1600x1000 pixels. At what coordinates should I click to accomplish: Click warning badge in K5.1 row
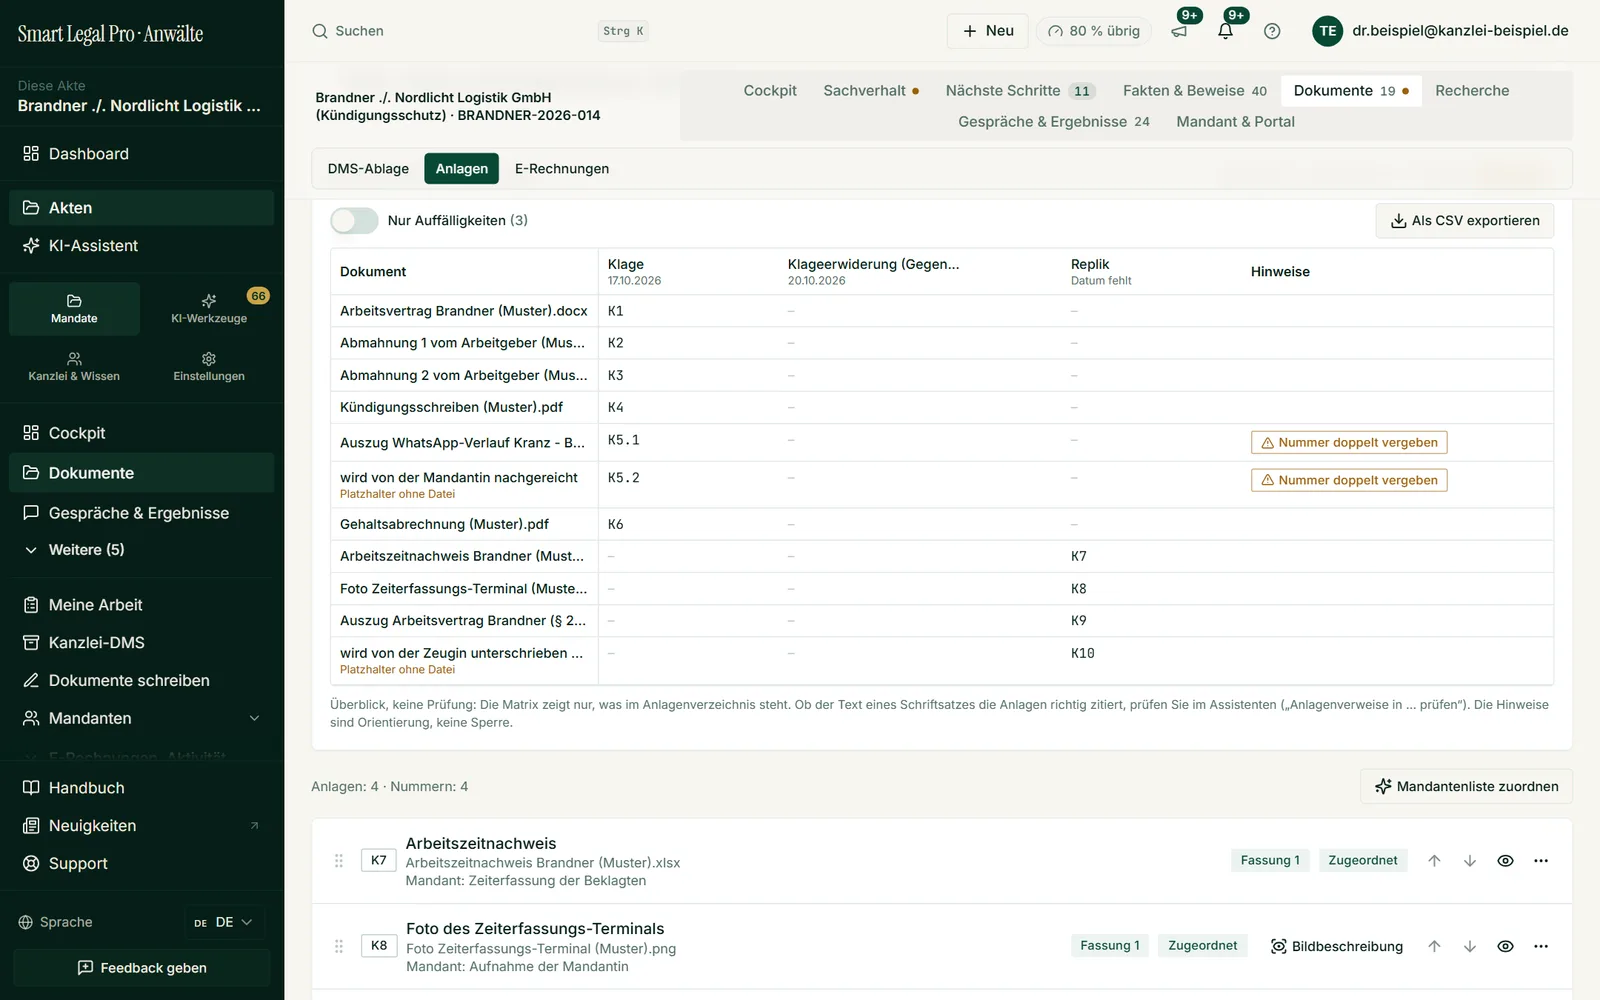(1349, 443)
